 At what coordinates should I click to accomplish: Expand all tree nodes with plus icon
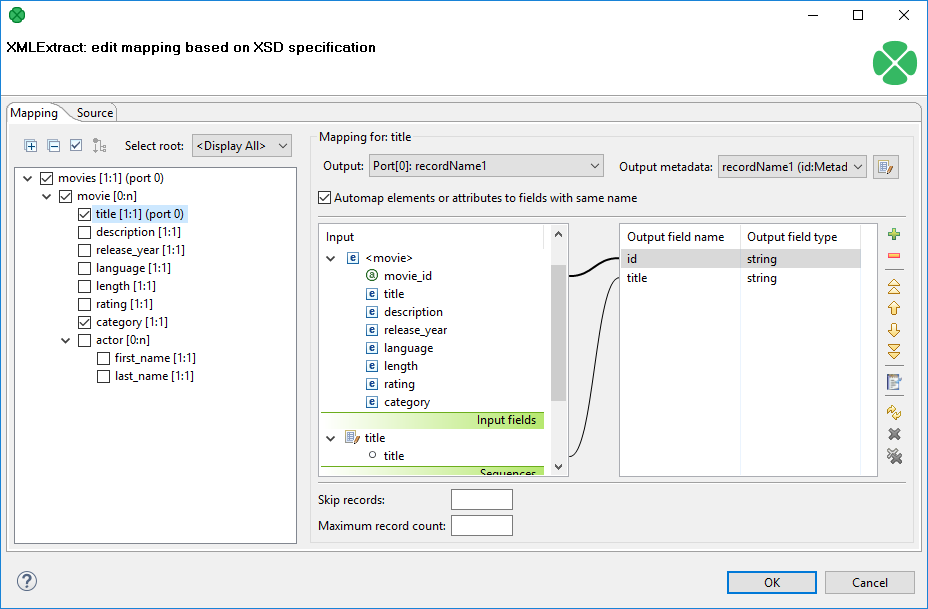[30, 145]
